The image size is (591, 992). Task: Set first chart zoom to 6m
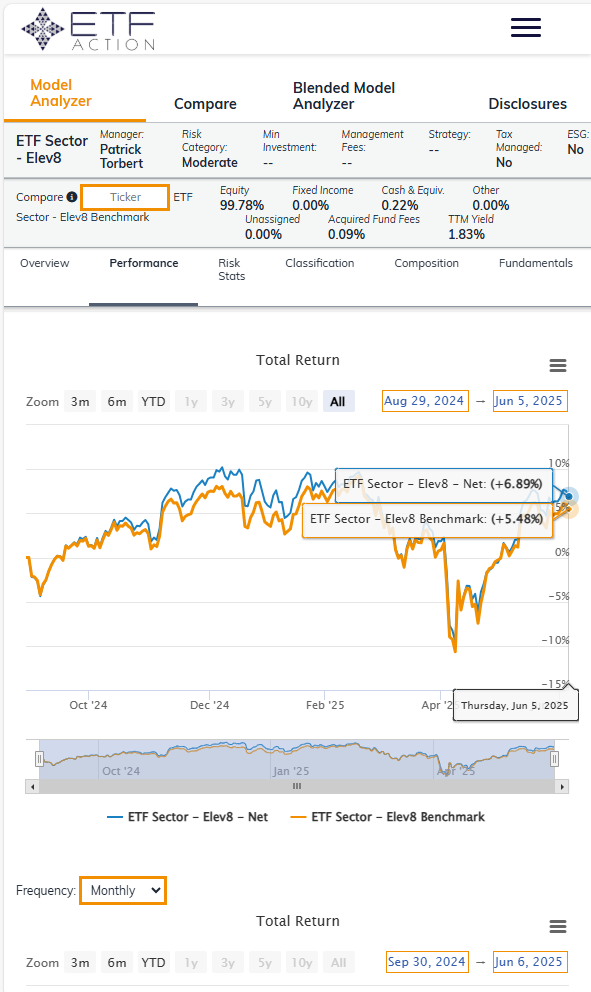116,401
